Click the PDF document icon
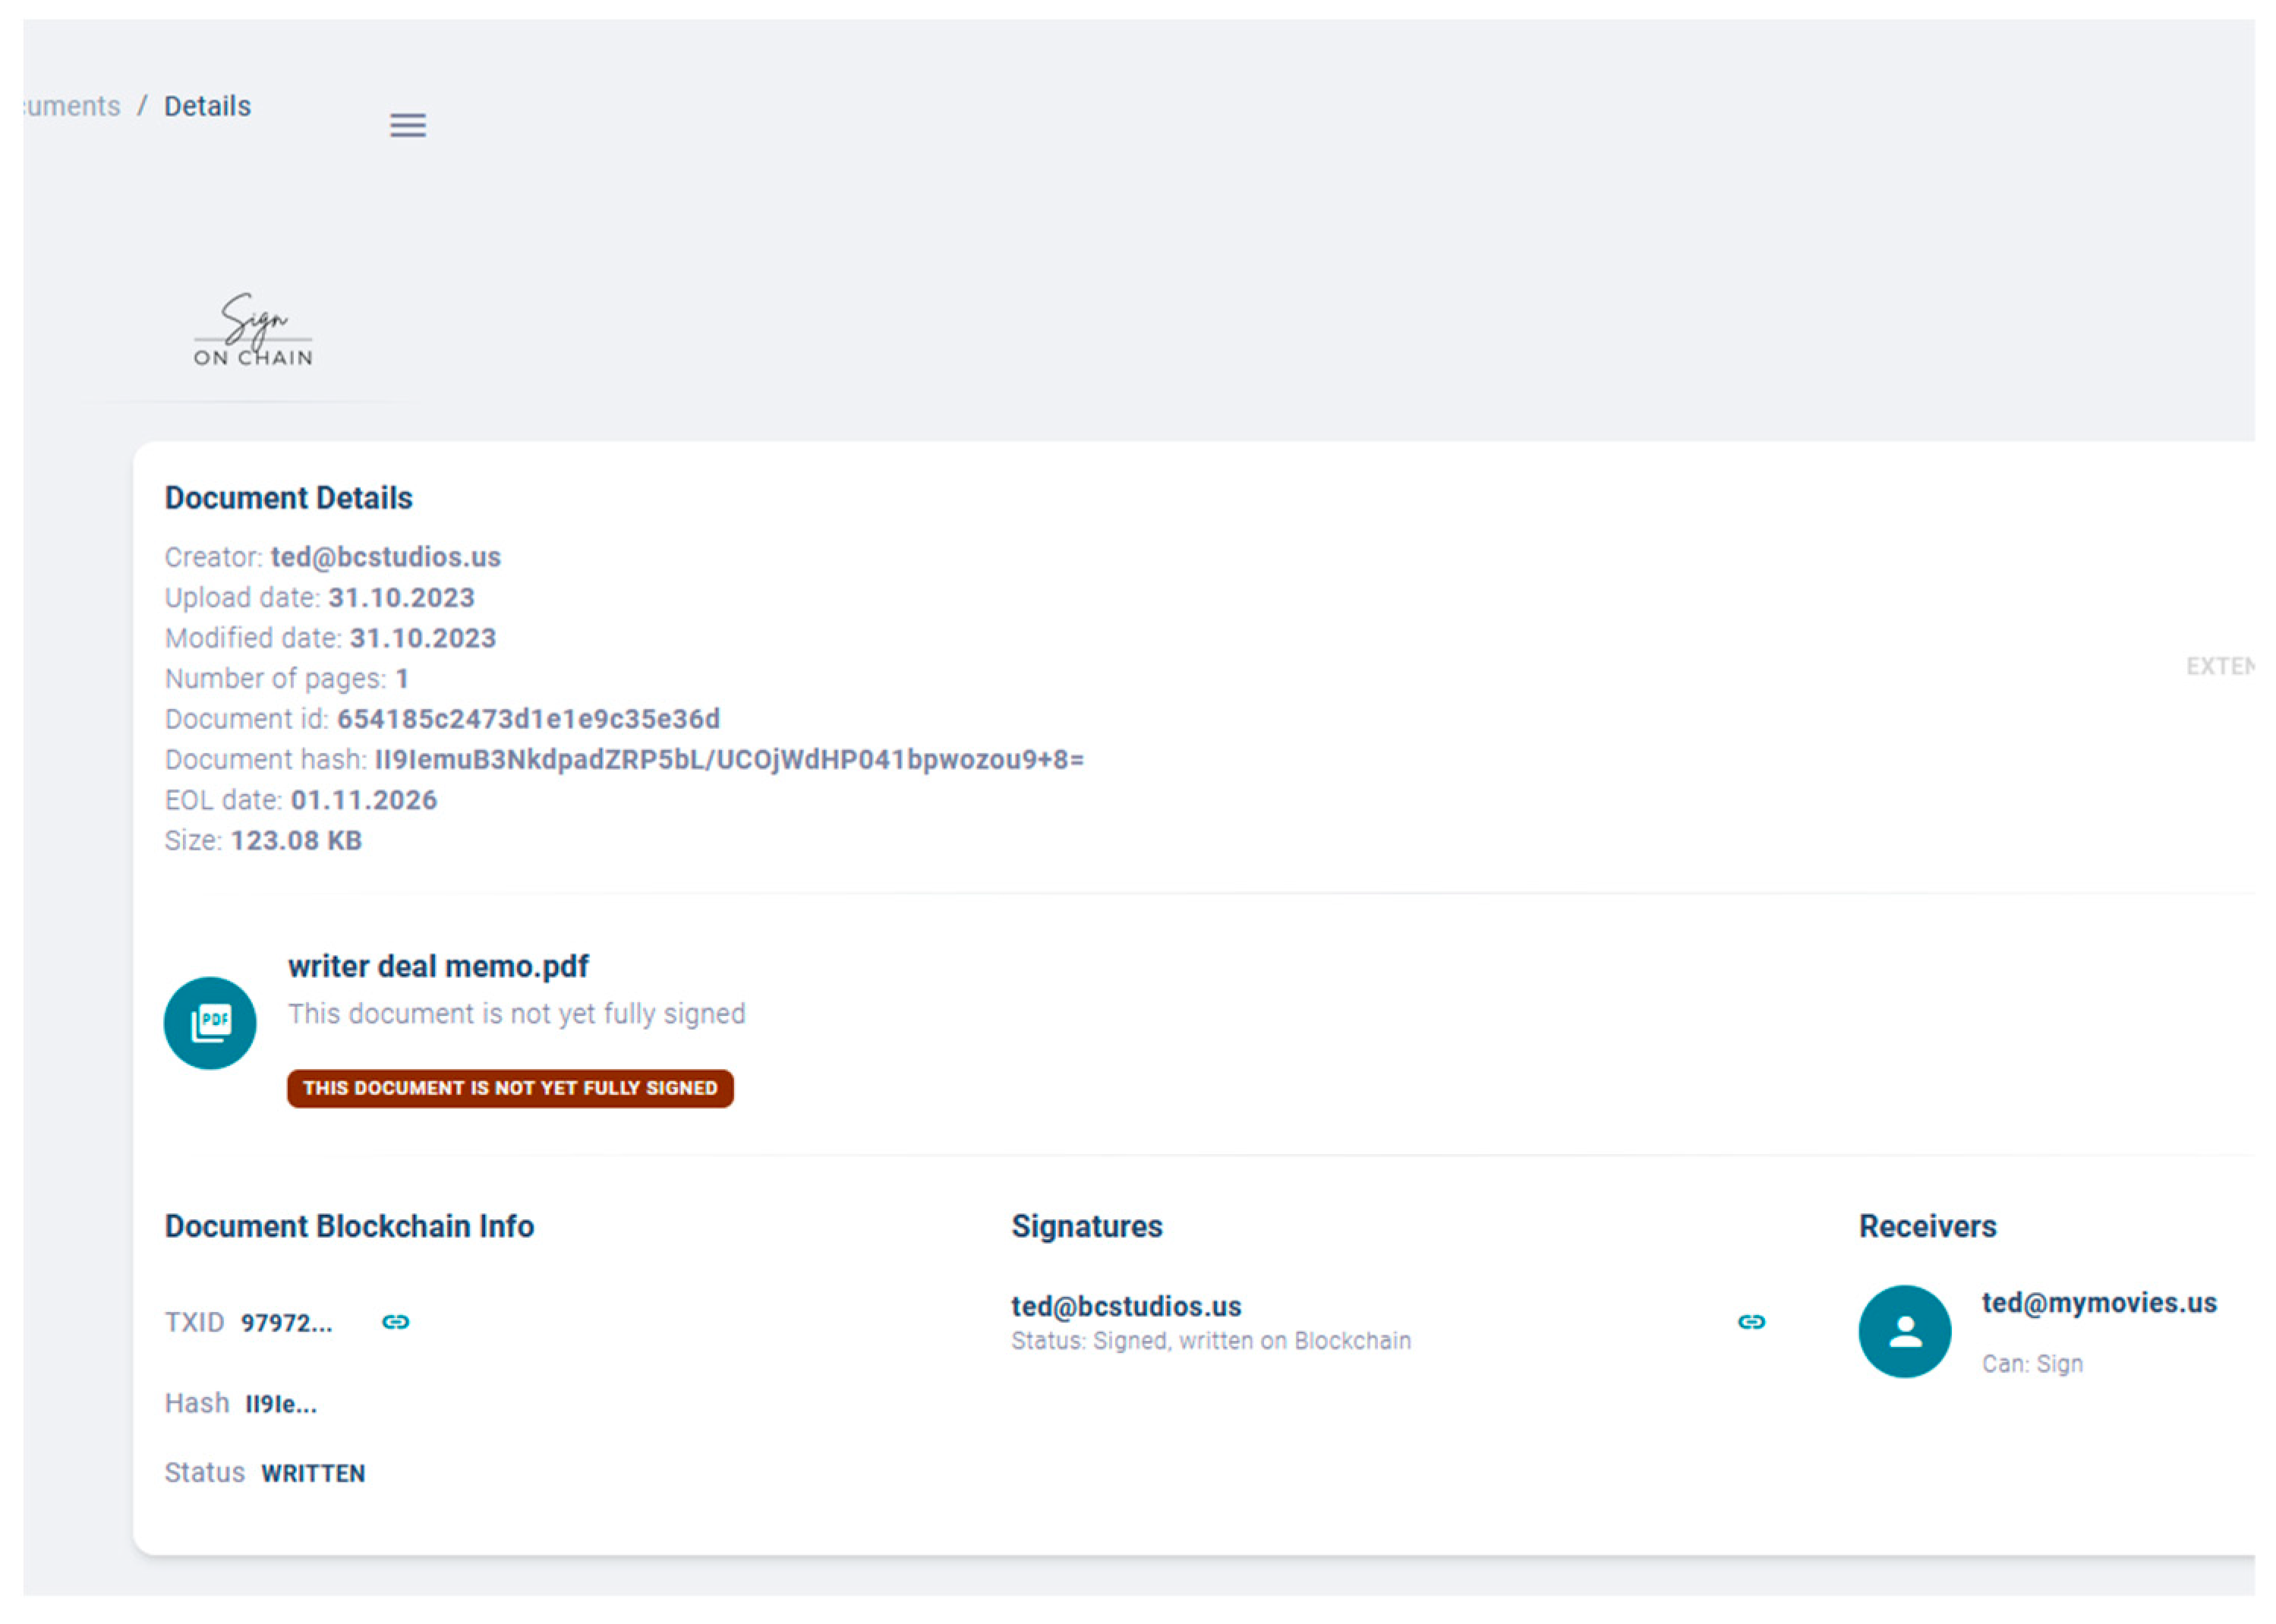2276x1624 pixels. (210, 1022)
